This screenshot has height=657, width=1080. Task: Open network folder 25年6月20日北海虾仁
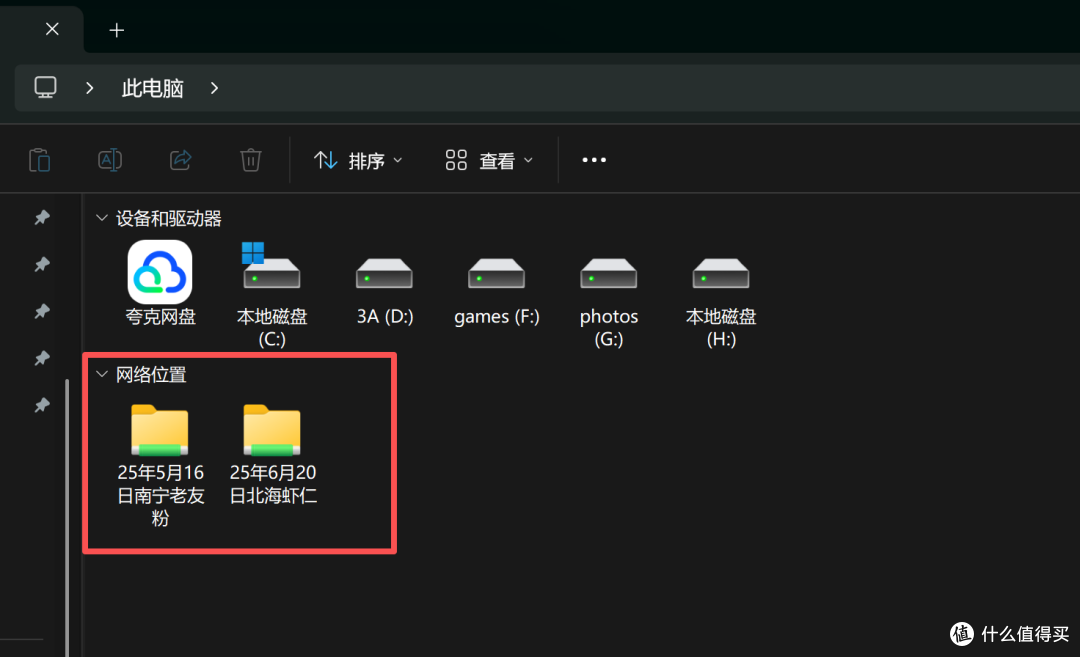point(273,455)
